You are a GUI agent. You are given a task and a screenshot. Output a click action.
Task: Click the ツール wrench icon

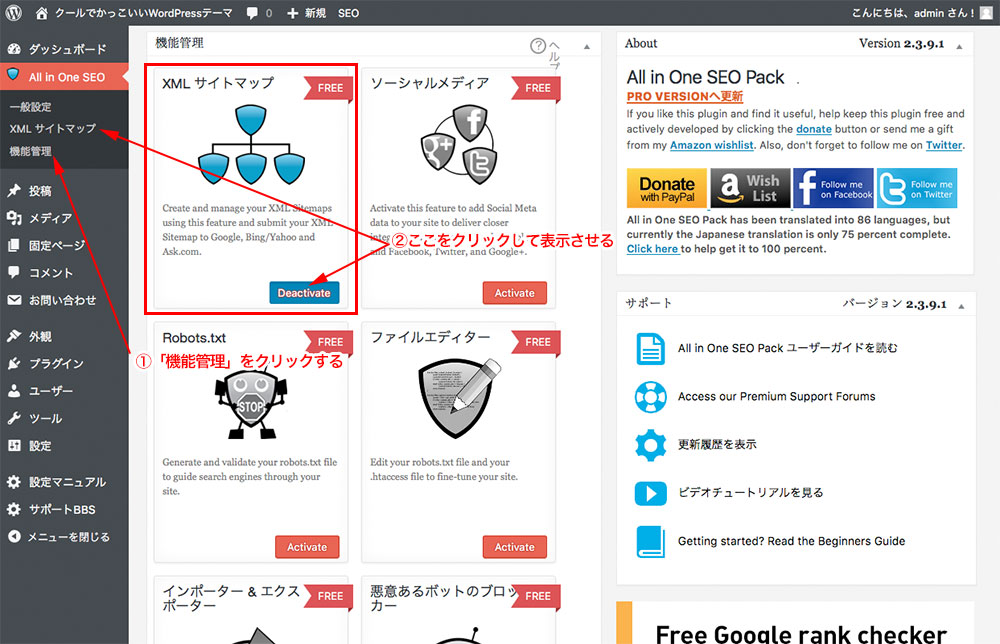click(14, 418)
